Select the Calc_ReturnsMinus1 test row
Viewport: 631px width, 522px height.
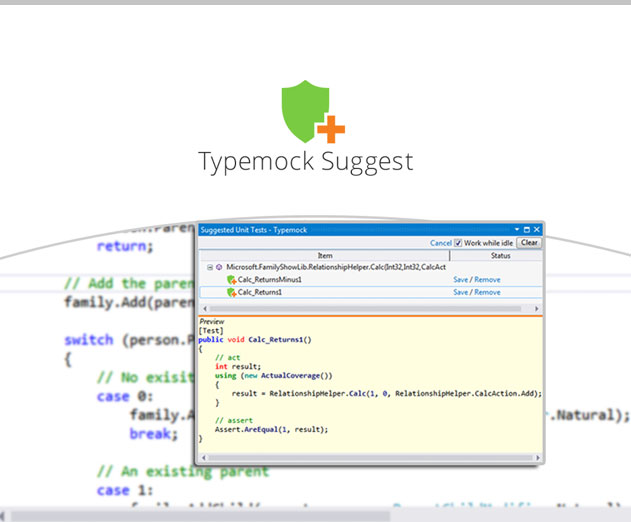tap(371, 279)
